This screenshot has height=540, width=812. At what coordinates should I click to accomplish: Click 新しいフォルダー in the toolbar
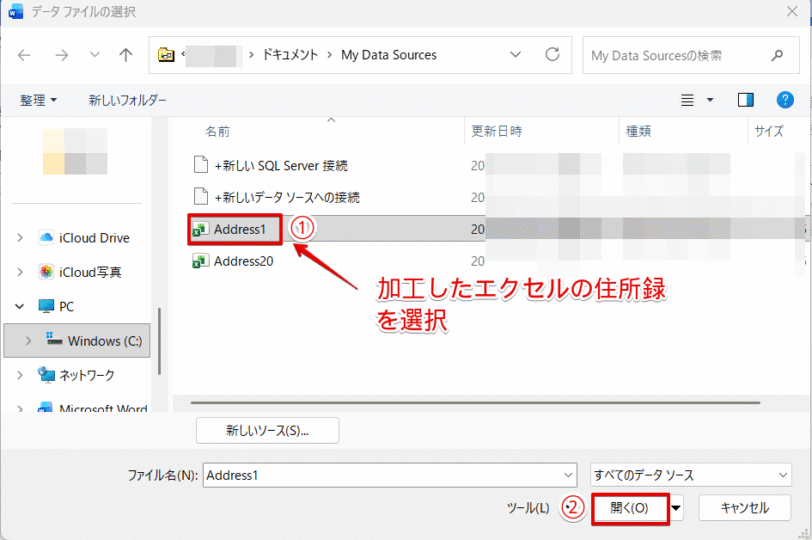[x=127, y=100]
